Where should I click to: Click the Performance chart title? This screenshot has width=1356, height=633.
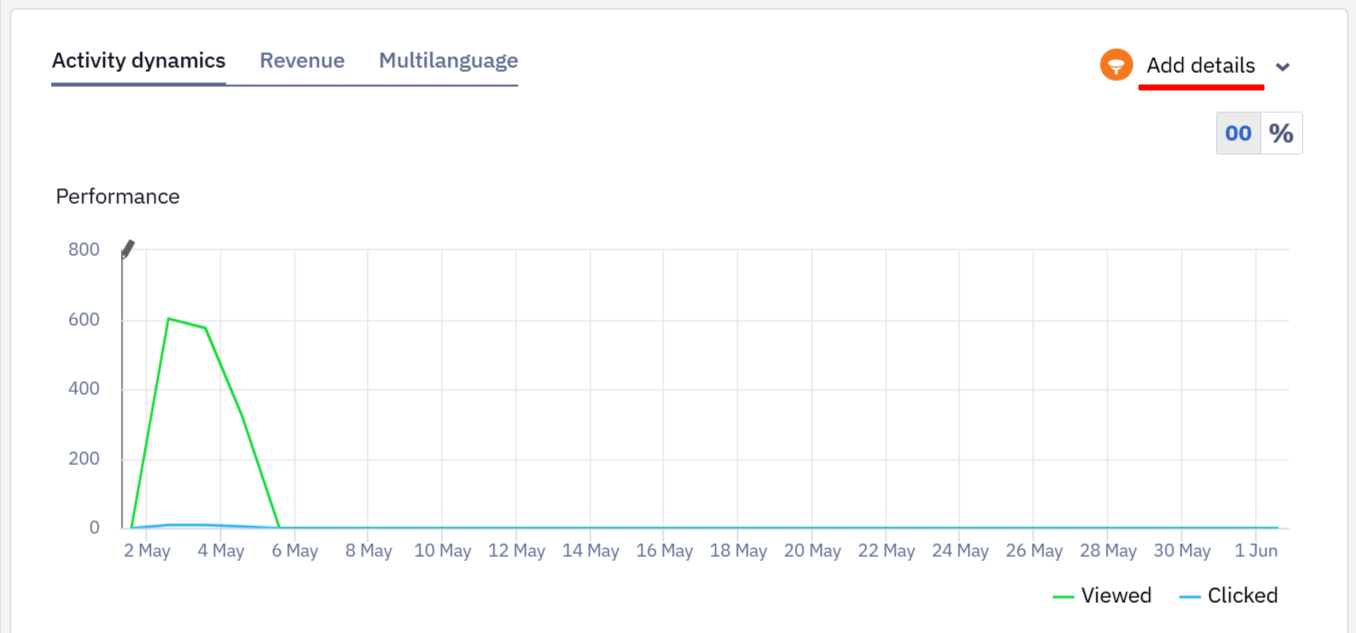tap(118, 197)
